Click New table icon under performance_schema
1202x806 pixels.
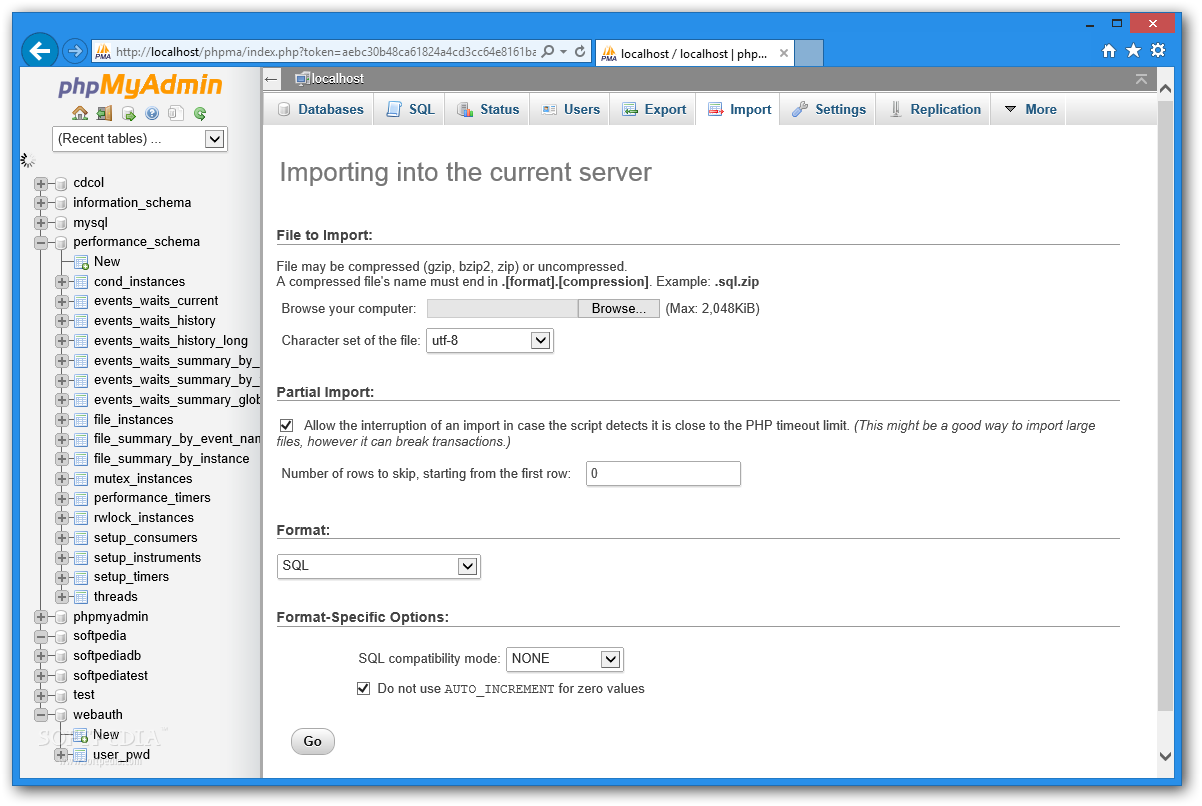point(81,262)
